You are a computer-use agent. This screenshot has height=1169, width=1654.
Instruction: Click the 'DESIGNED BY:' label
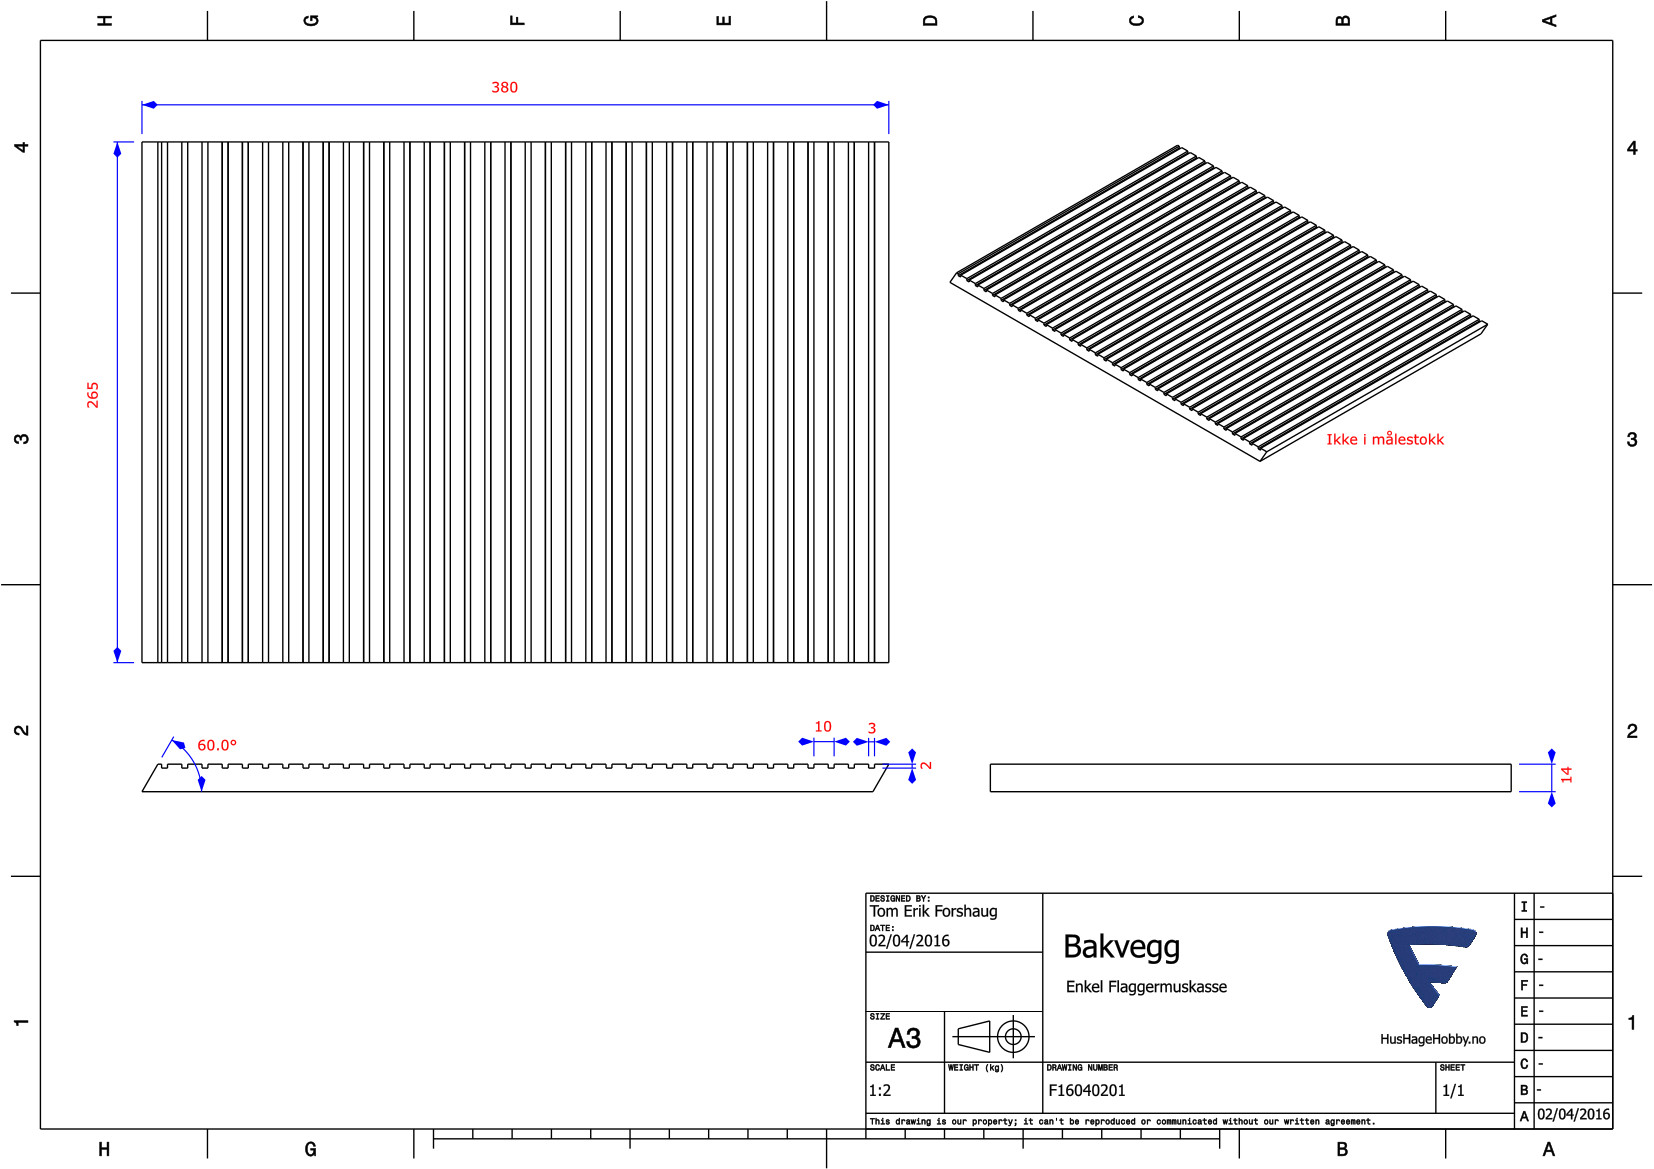pos(899,899)
